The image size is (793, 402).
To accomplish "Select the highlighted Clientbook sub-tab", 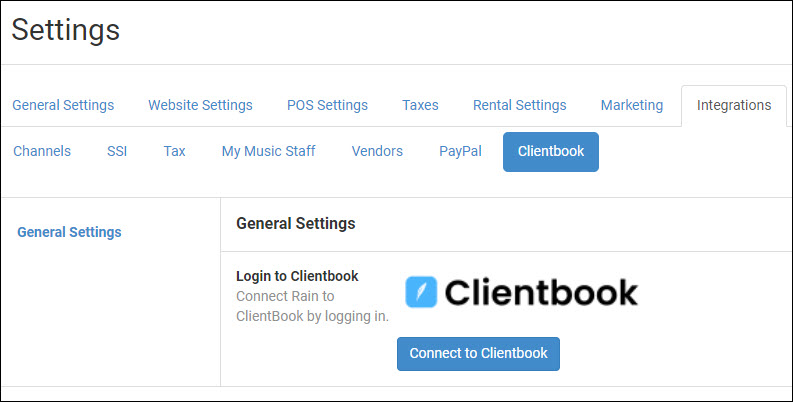I will coord(551,152).
